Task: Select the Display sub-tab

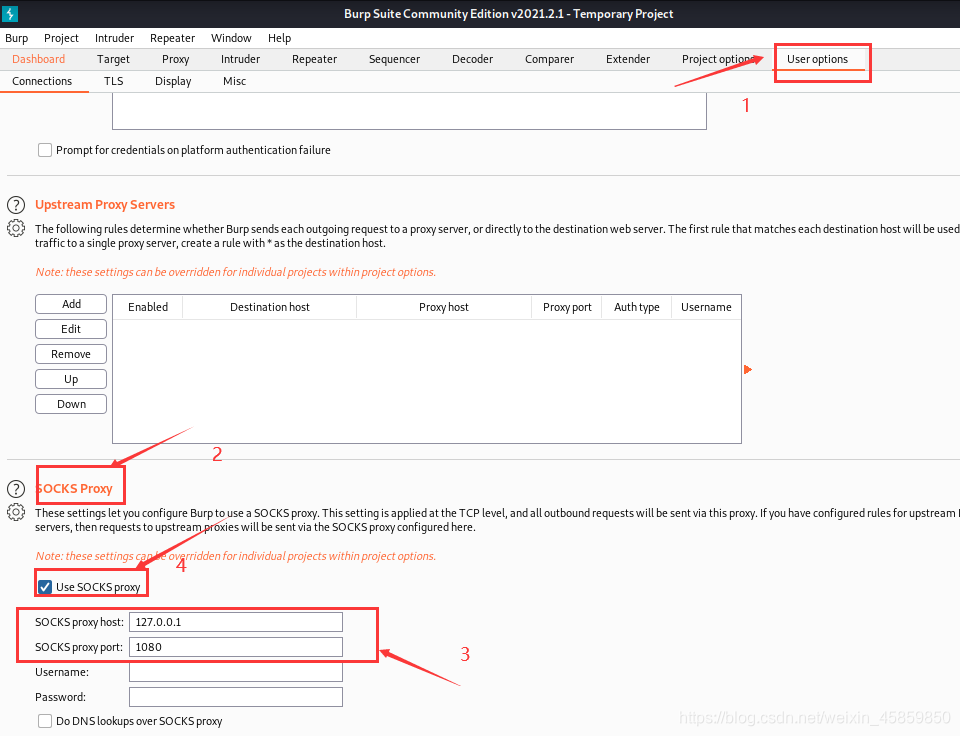Action: (x=173, y=81)
